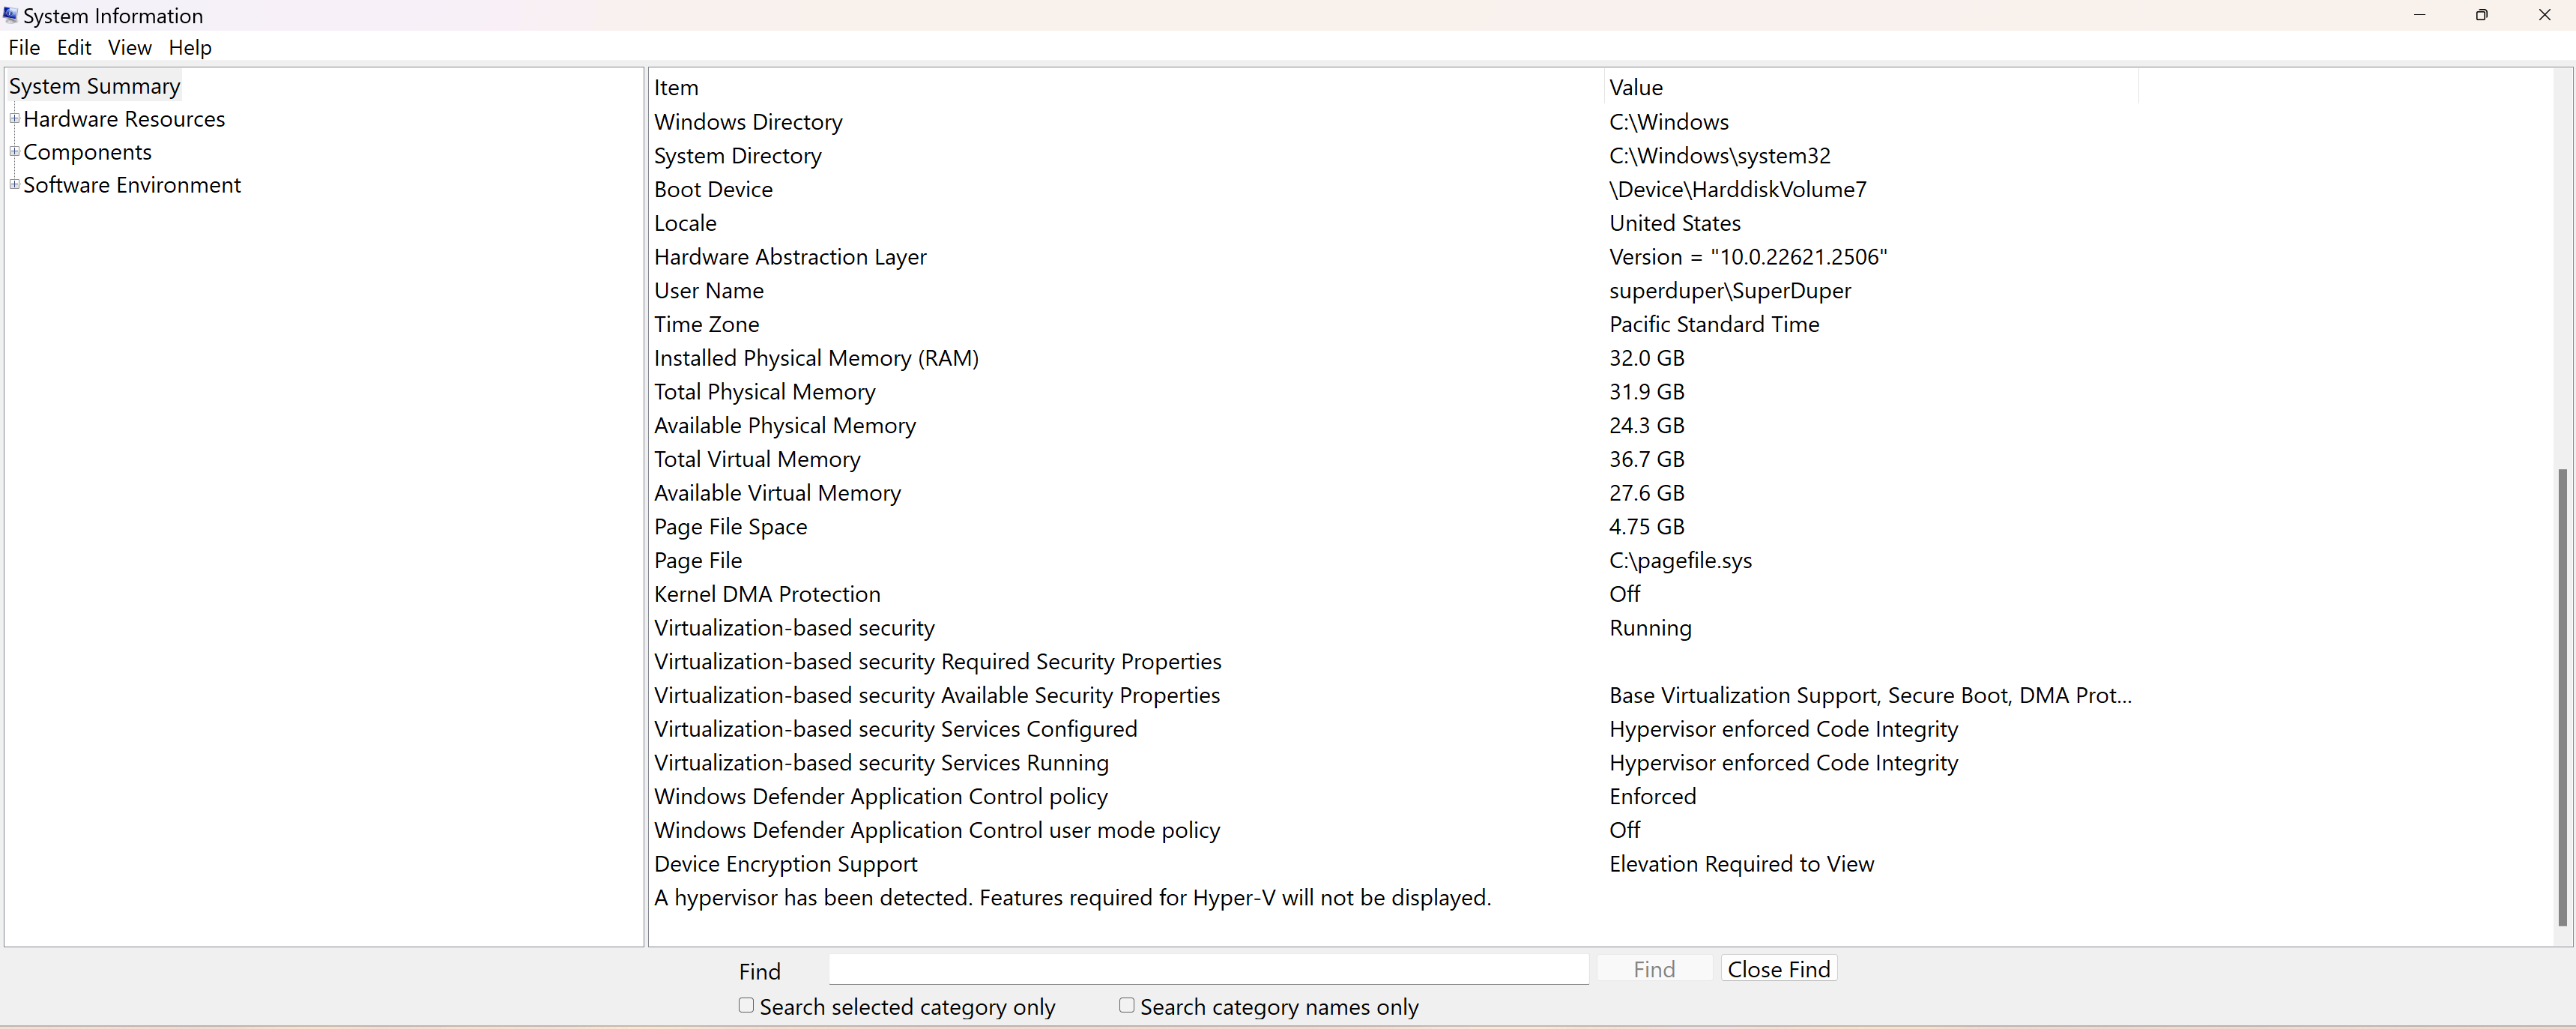Expand the Components tree node

coord(15,152)
